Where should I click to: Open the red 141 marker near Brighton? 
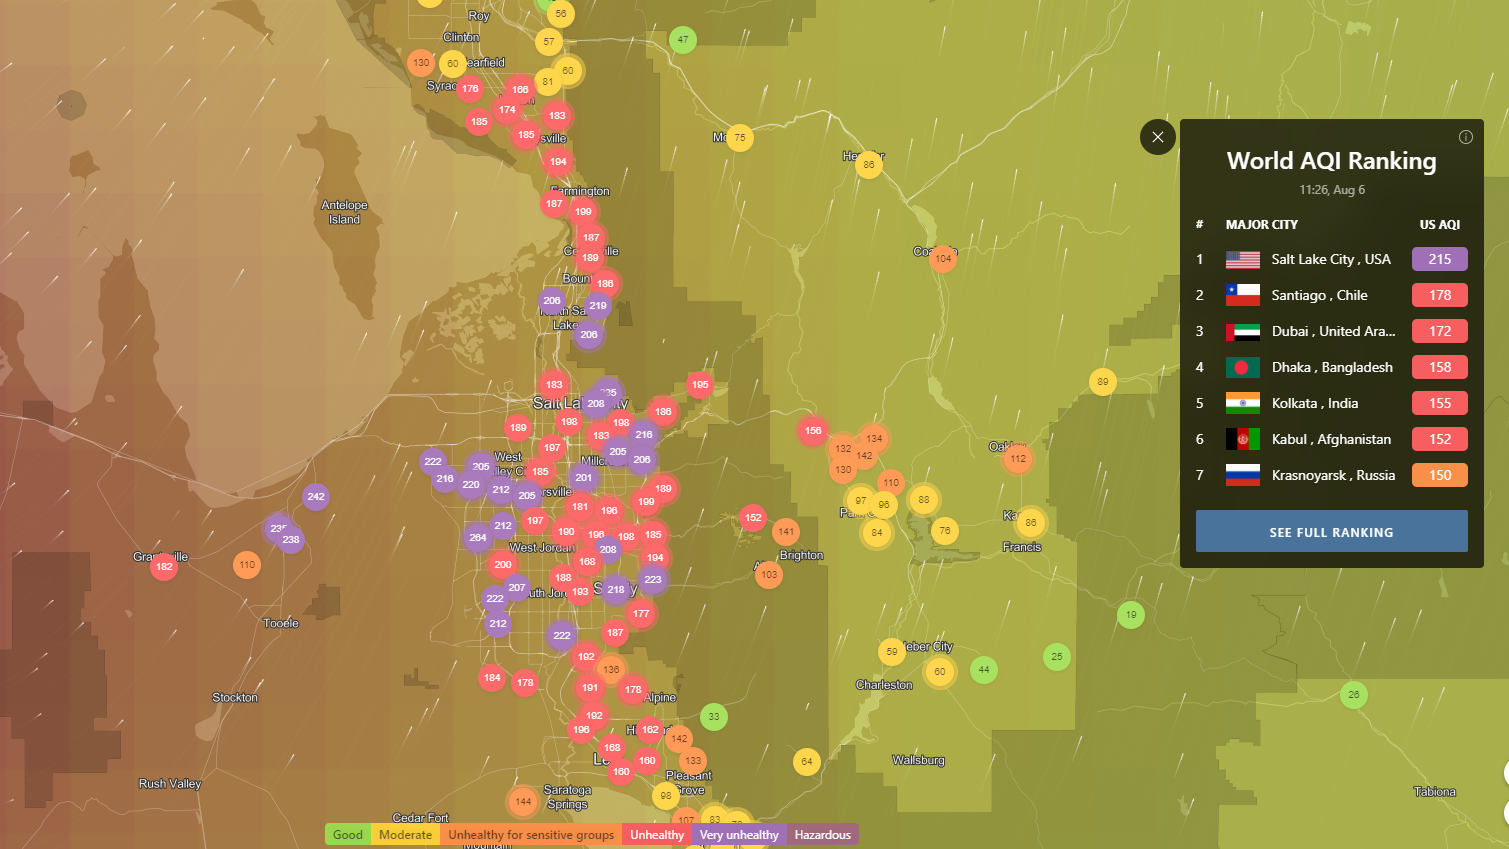(786, 532)
